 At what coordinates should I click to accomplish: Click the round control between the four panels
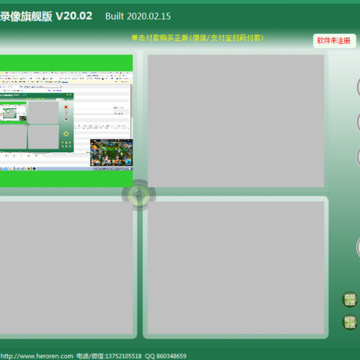coord(139,195)
